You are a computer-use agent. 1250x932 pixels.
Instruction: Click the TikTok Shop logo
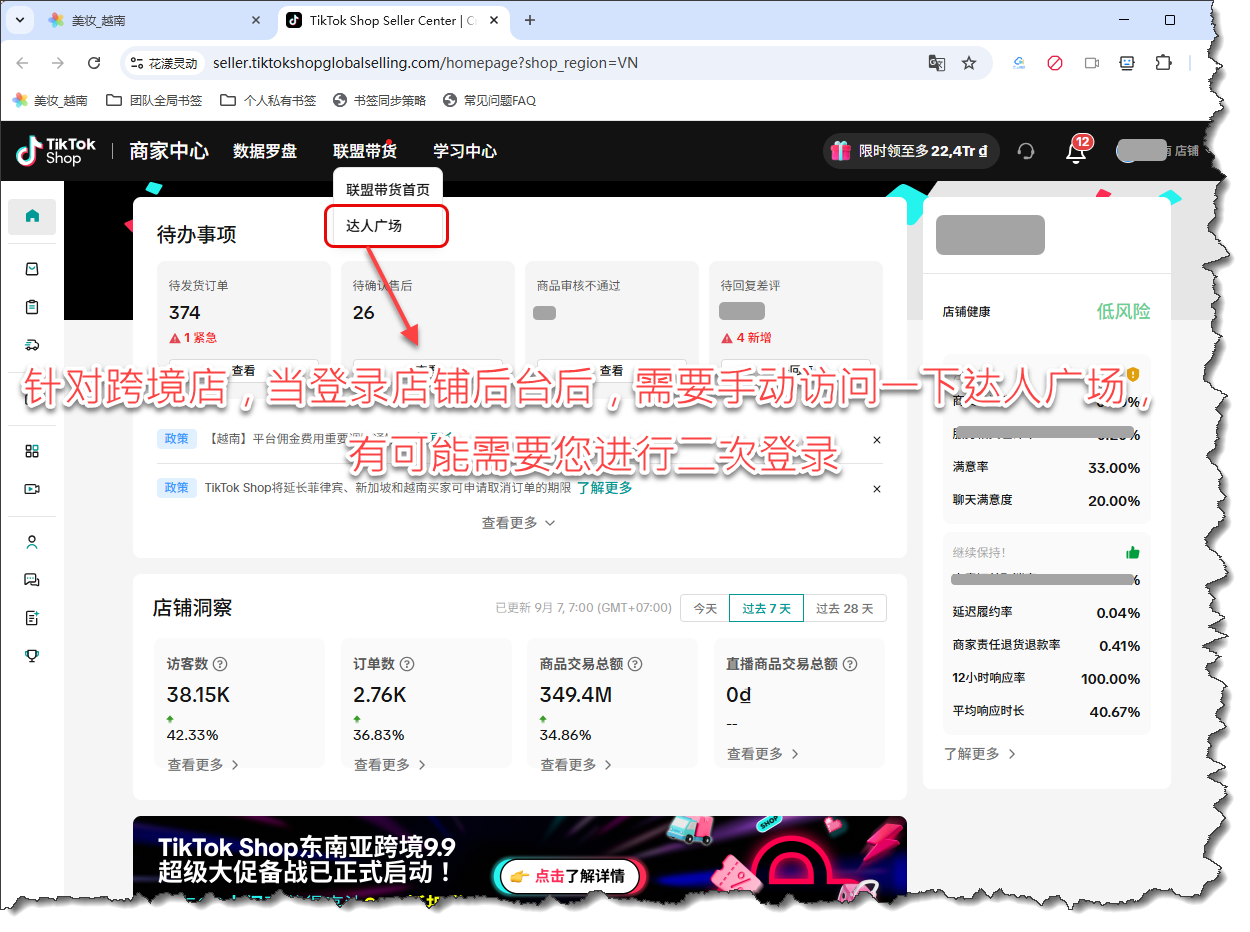pos(56,151)
